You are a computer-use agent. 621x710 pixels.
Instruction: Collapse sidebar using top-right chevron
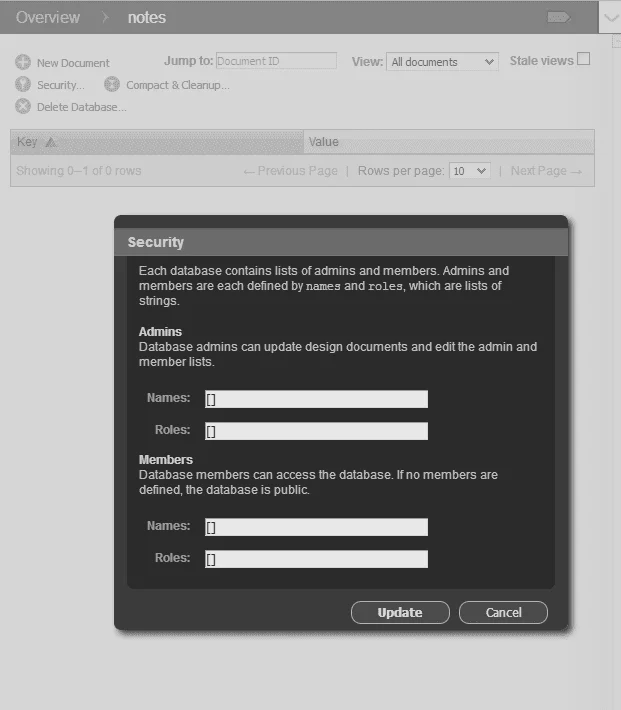pos(609,17)
